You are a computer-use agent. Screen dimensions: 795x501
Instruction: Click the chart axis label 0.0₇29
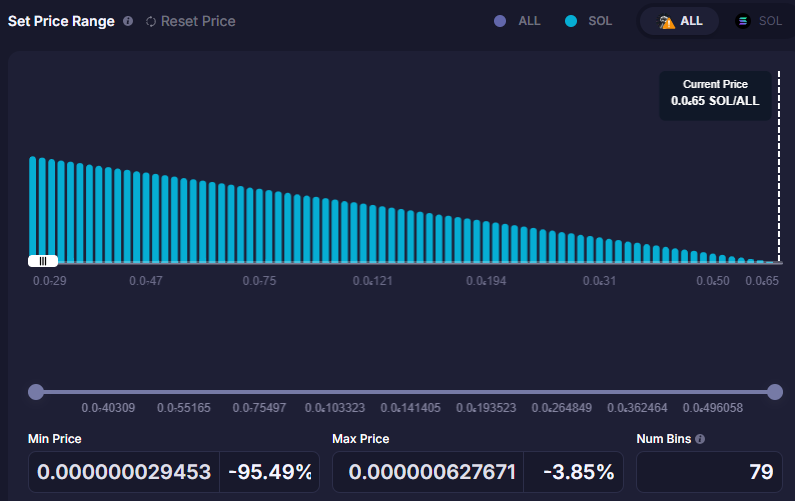click(50, 281)
